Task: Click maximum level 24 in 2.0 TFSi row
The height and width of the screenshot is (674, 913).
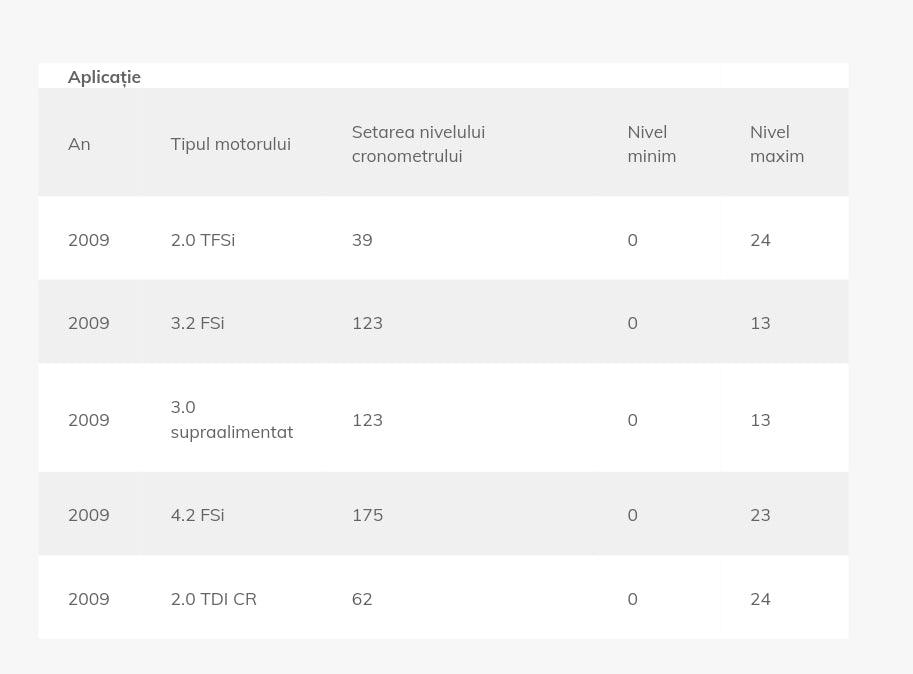Action: tap(760, 240)
